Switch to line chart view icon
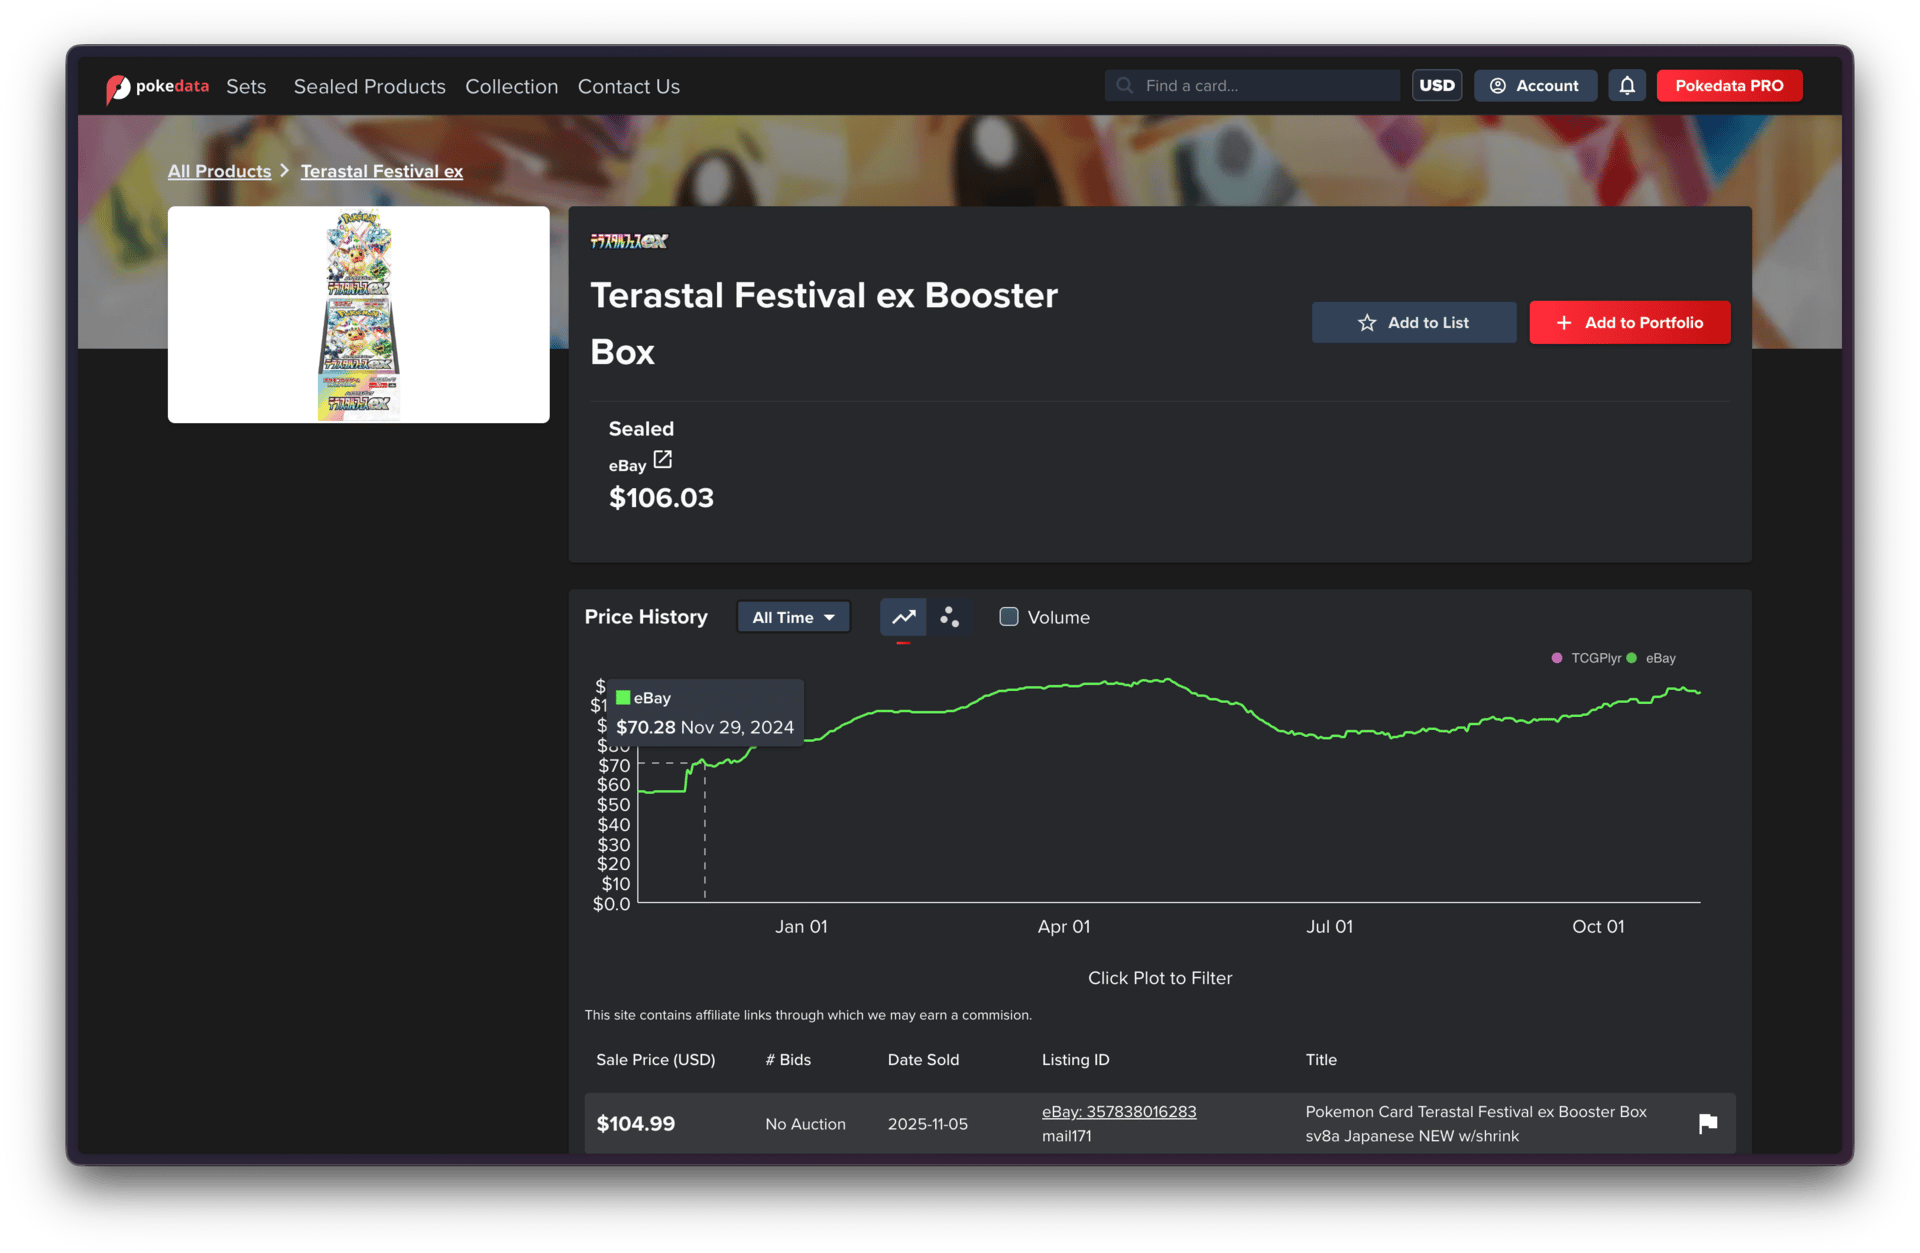The image size is (1920, 1253). pos(903,617)
